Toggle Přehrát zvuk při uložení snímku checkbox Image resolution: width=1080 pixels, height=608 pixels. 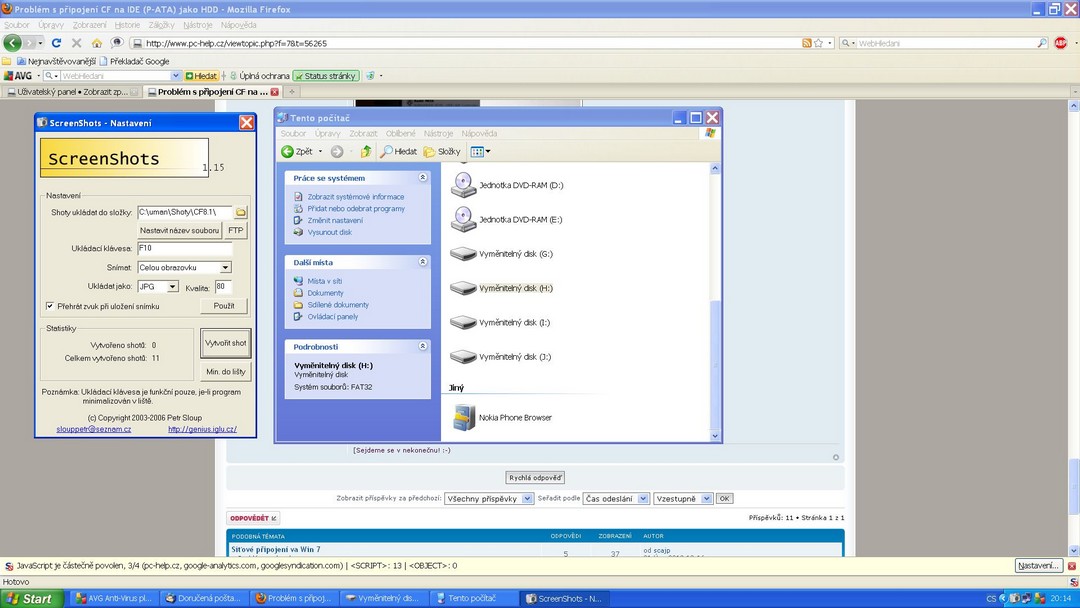tap(50, 306)
